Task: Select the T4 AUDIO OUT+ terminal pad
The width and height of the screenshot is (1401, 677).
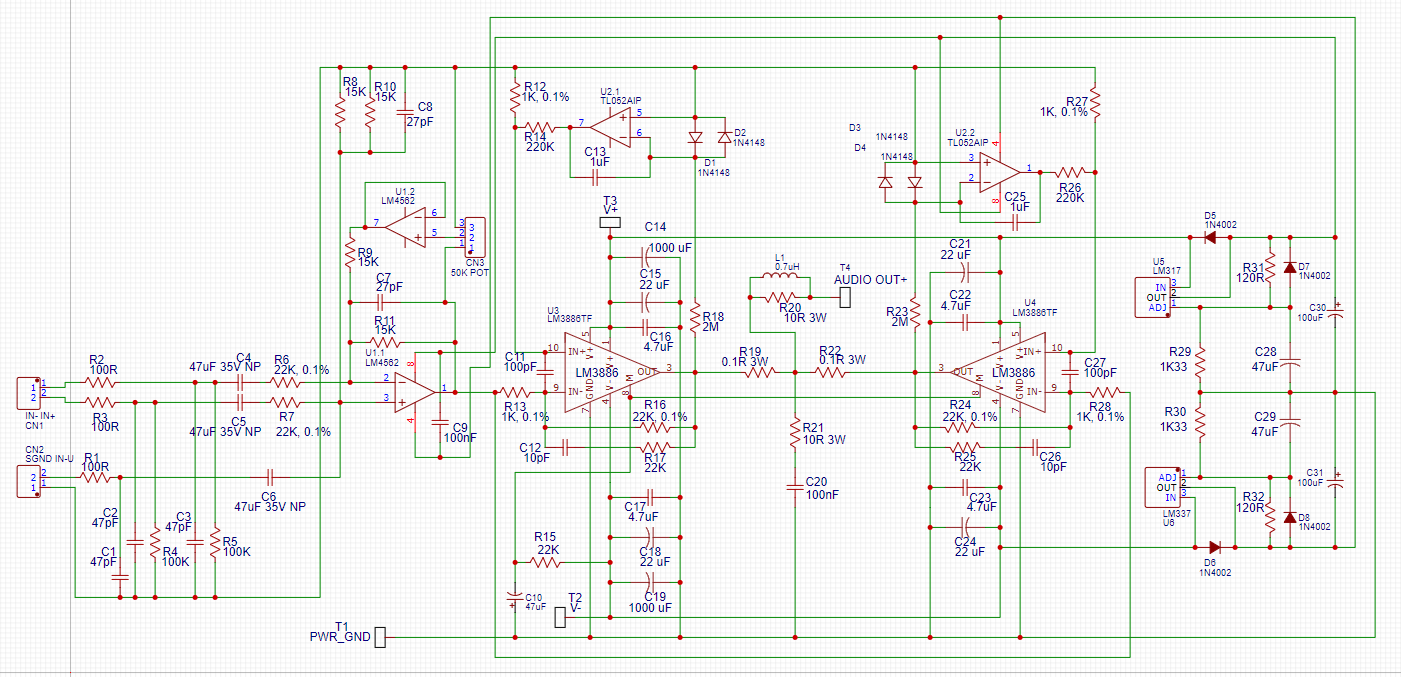Action: point(844,296)
